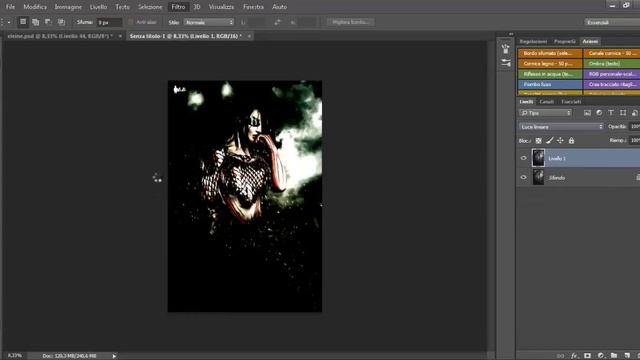The height and width of the screenshot is (360, 640).
Task: Open the brush presets collapsed panel icon
Action: coord(506,49)
